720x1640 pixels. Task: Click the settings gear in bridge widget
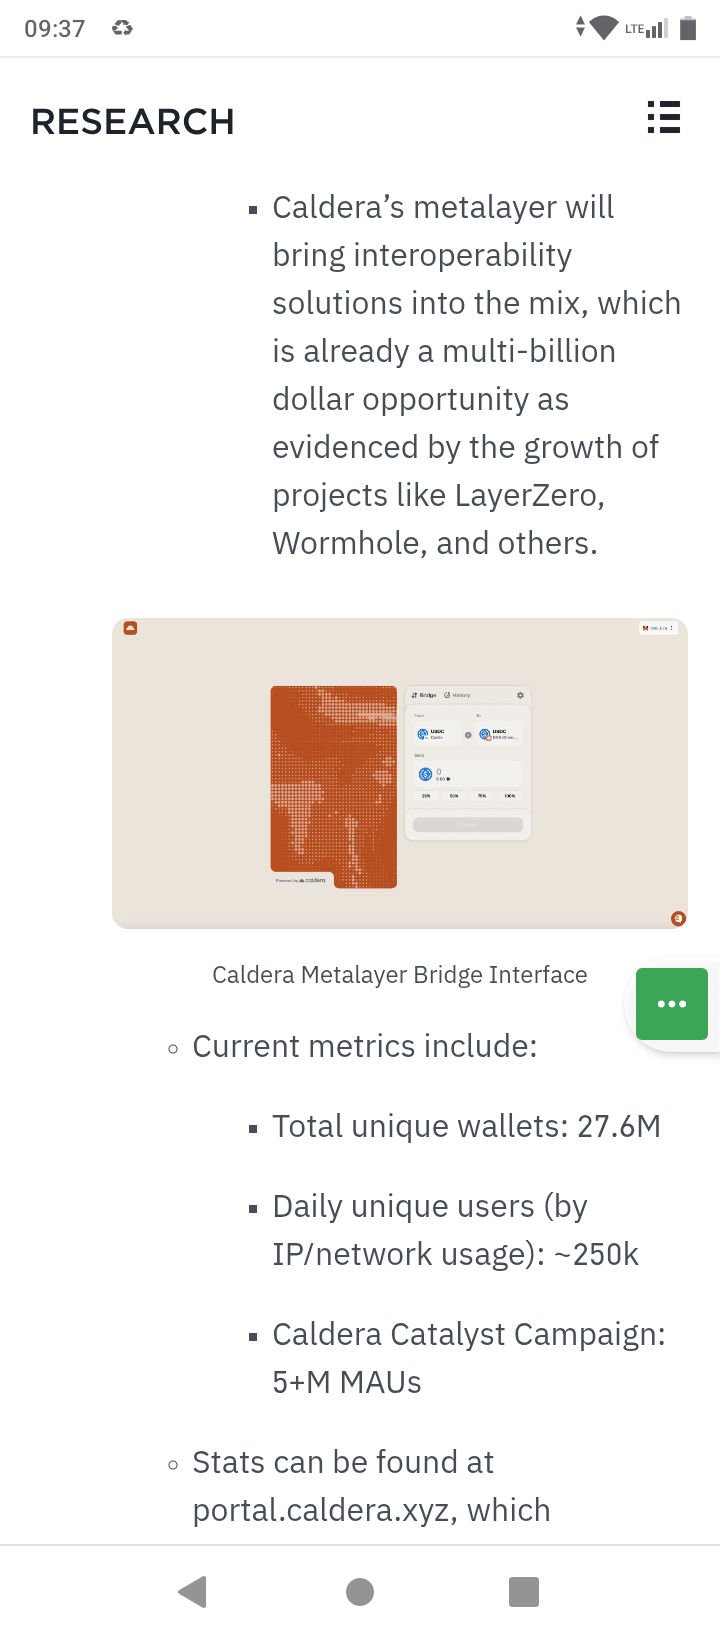tap(520, 695)
